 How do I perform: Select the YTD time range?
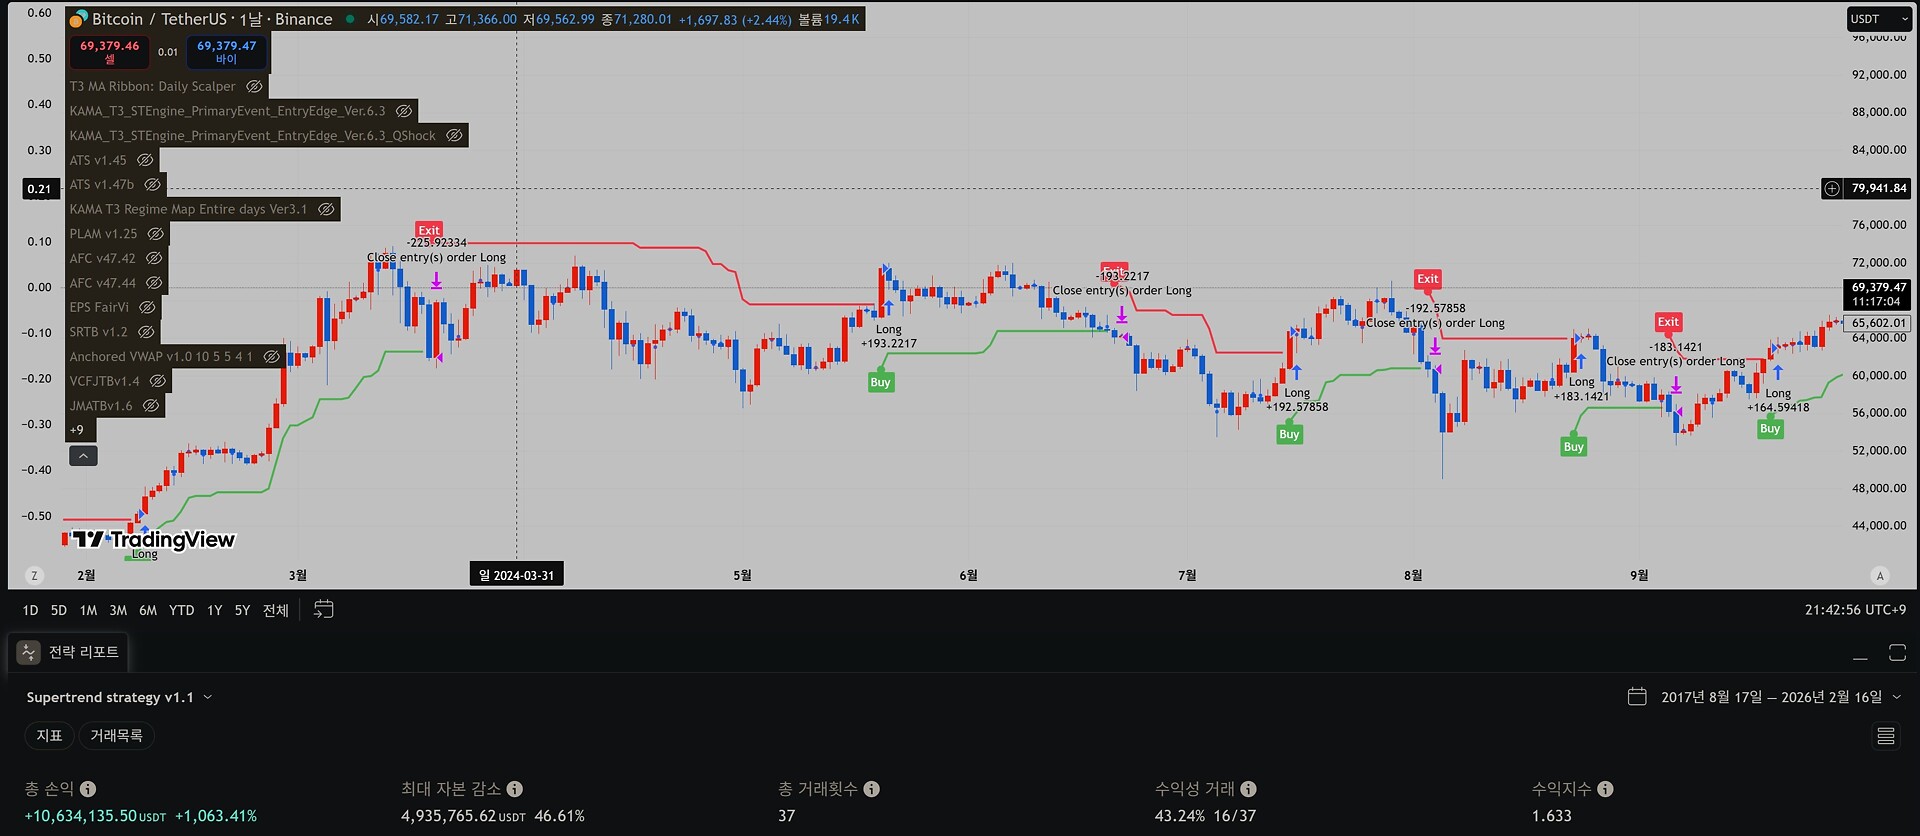(182, 610)
